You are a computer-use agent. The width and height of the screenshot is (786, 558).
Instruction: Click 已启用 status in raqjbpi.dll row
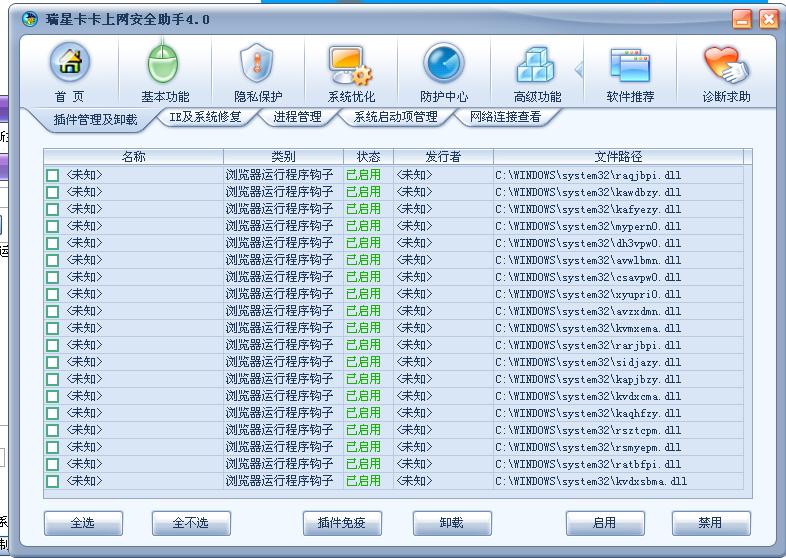[363, 175]
